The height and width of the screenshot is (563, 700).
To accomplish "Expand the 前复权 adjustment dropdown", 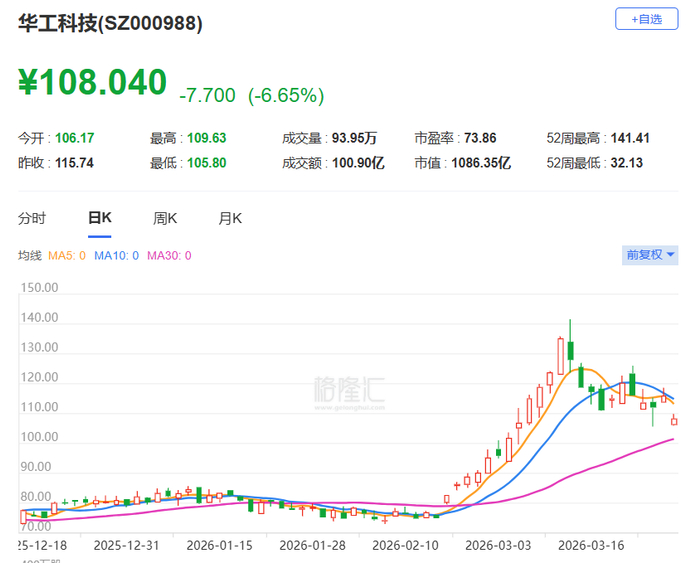I will tap(650, 255).
